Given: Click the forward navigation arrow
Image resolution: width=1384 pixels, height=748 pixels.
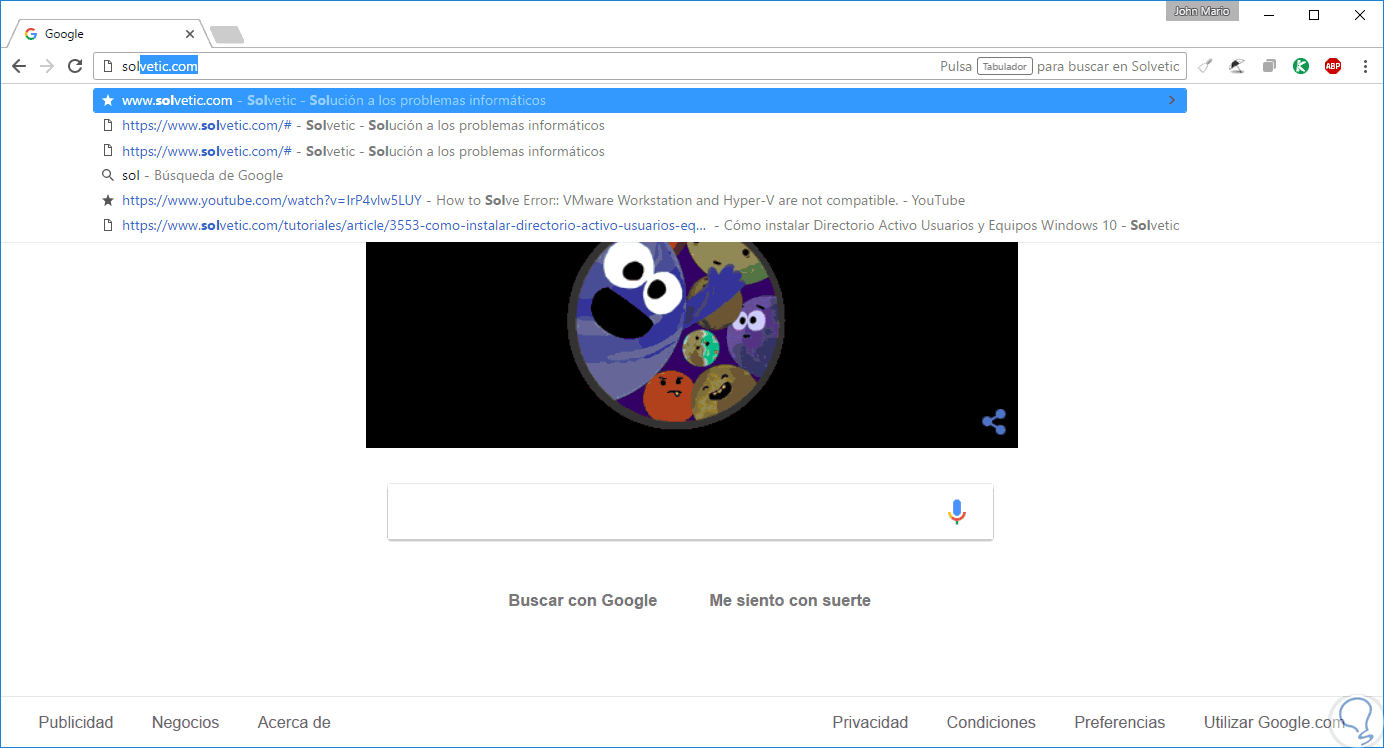Looking at the screenshot, I should [x=47, y=66].
